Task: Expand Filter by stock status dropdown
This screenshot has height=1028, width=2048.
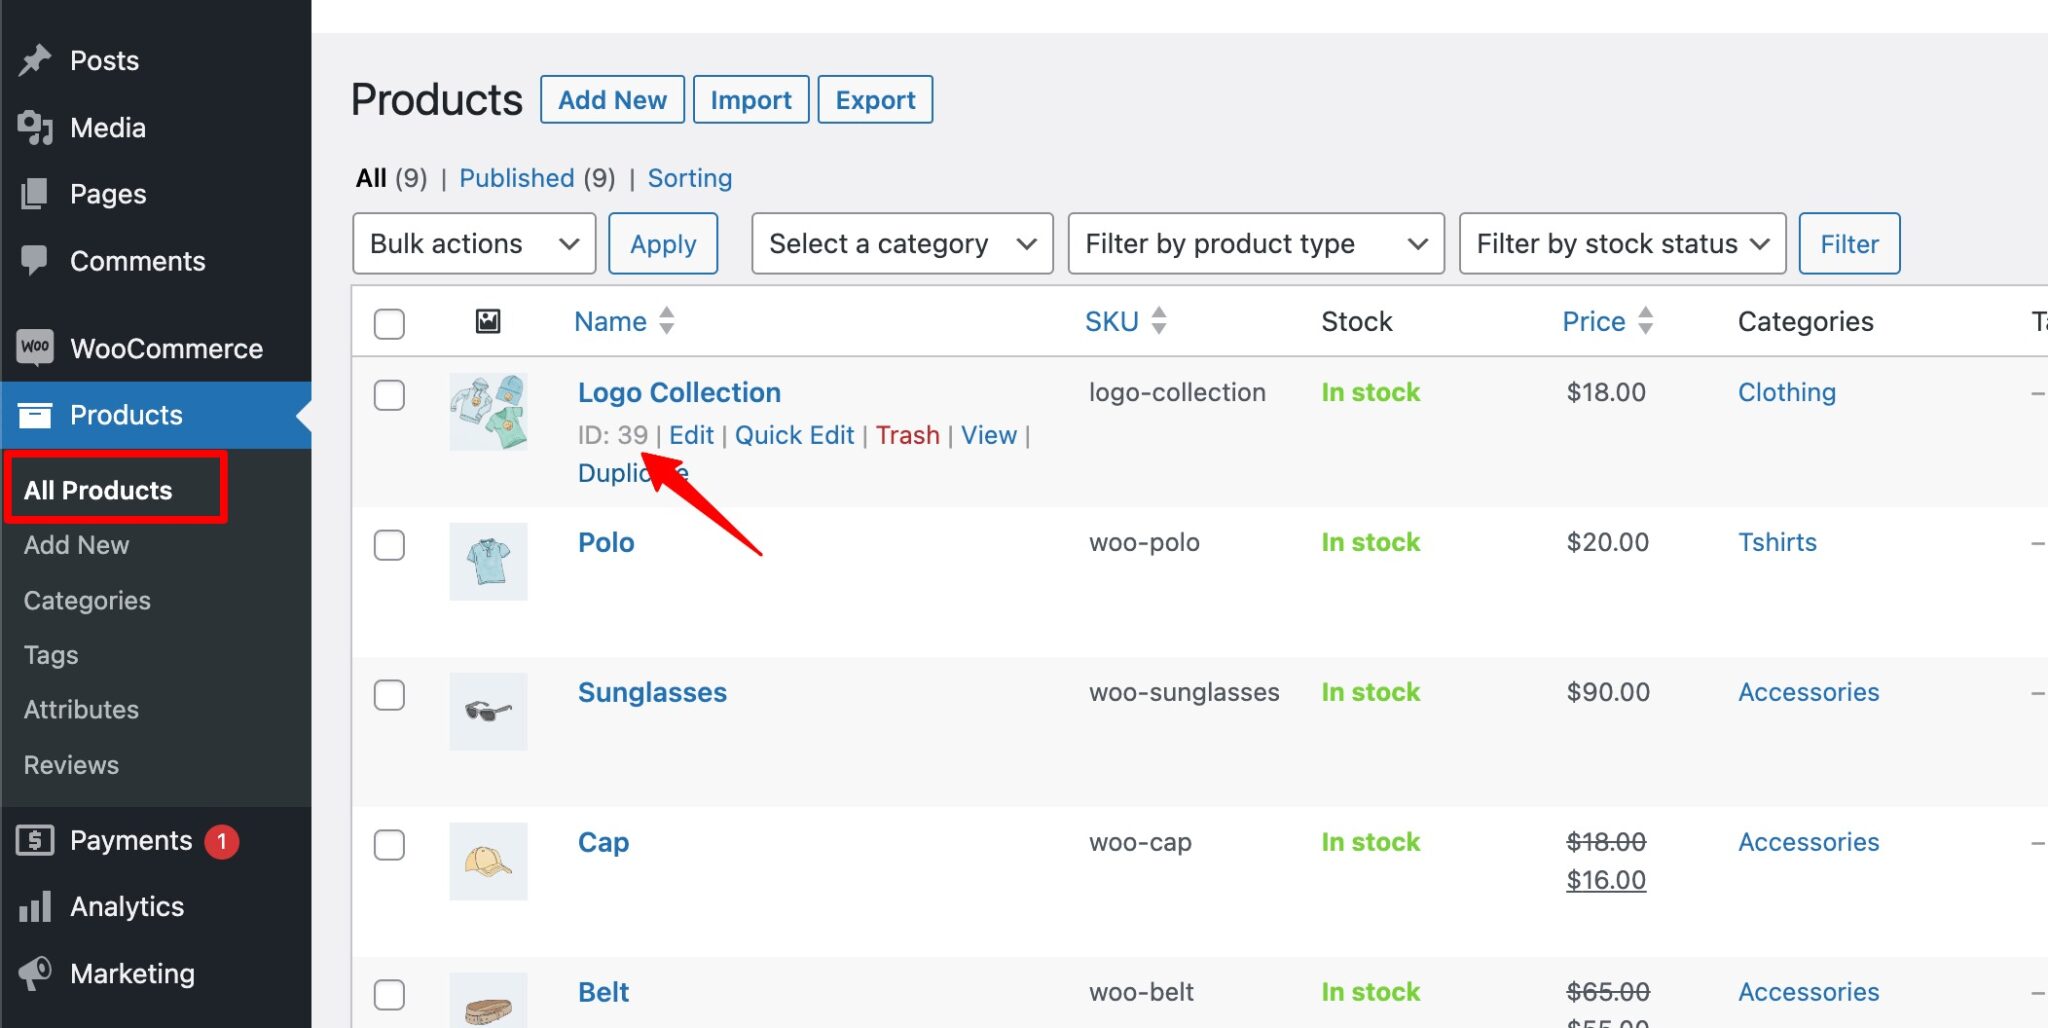Action: (x=1622, y=243)
